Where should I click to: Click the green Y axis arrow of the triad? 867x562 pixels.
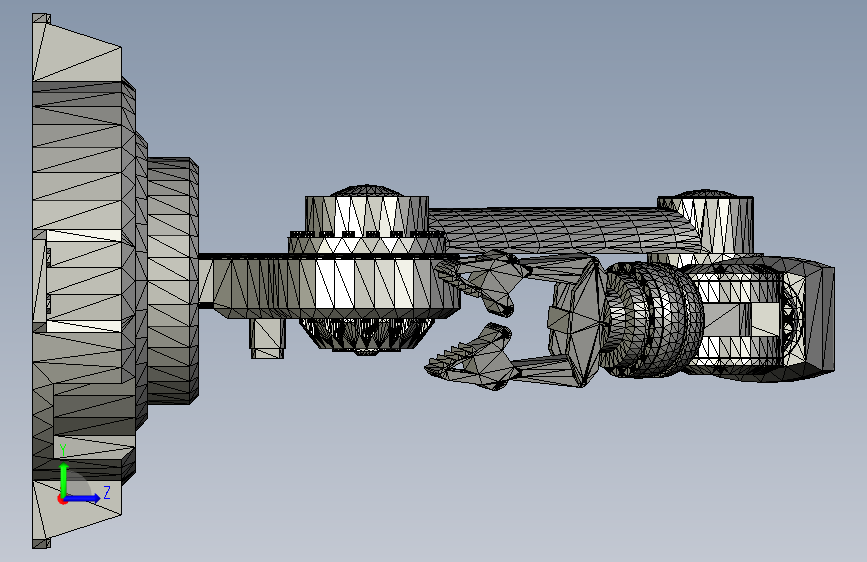64,479
